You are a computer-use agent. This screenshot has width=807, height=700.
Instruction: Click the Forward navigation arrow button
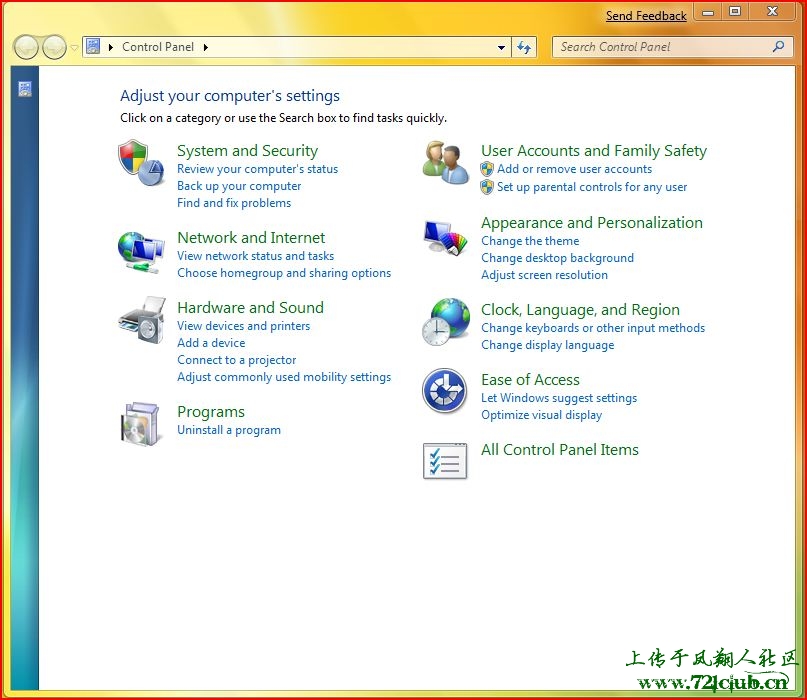click(x=54, y=47)
